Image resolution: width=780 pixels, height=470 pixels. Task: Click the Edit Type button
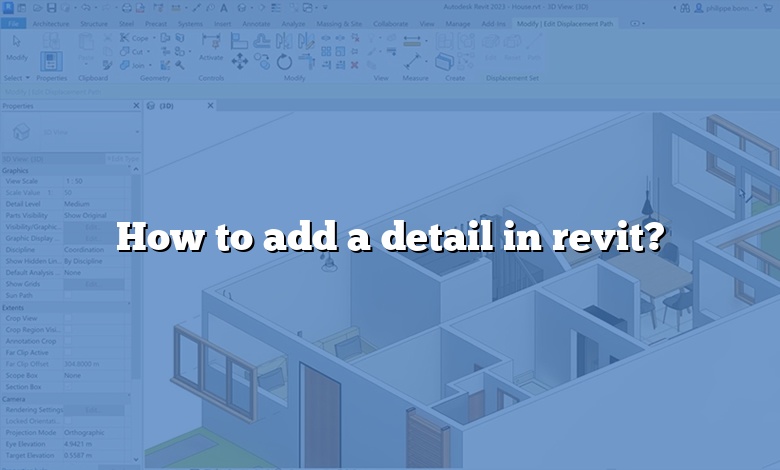(123, 159)
